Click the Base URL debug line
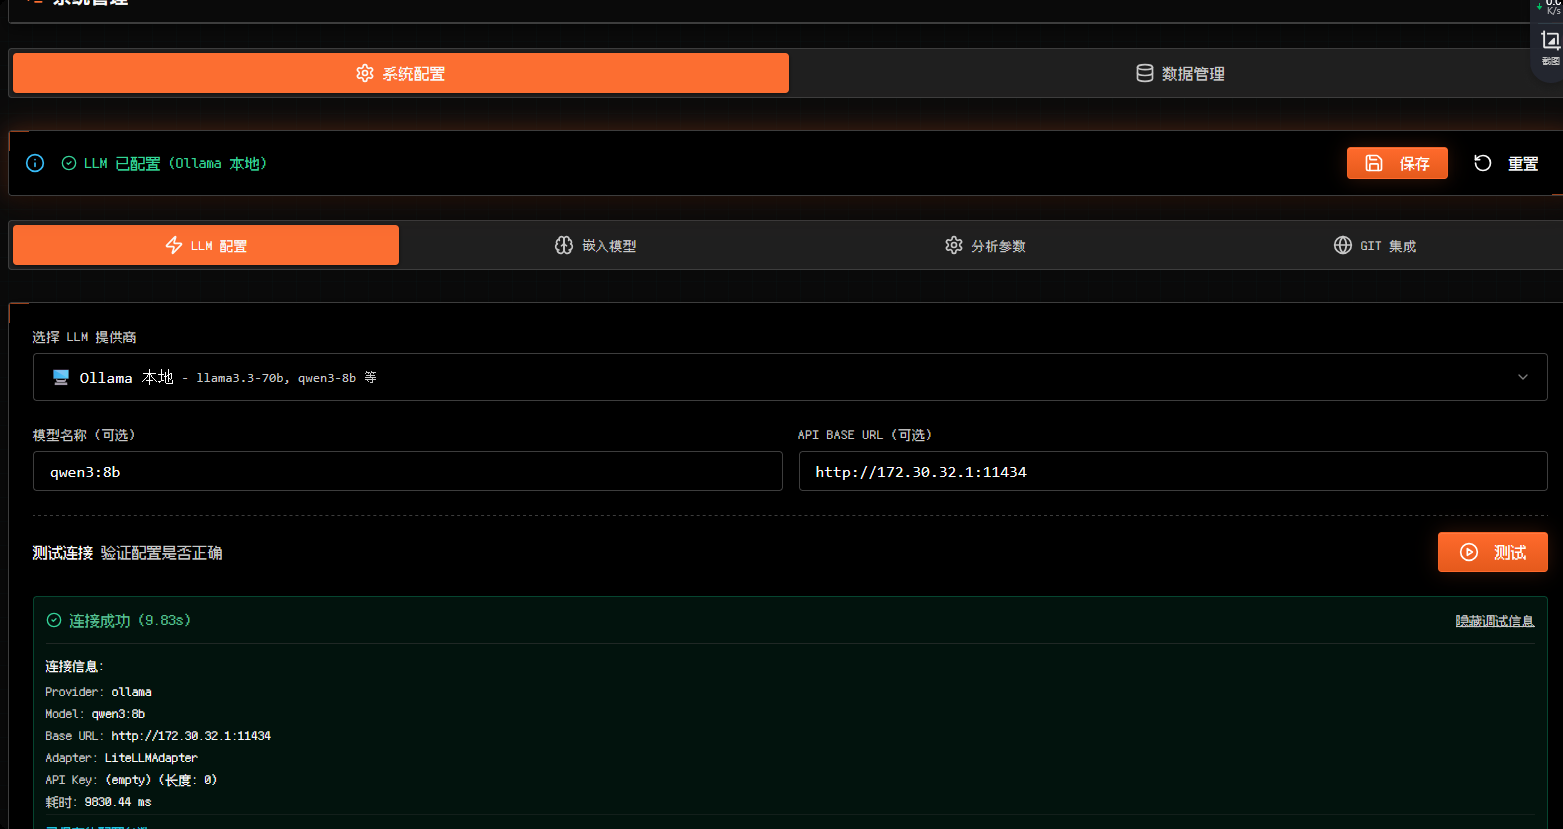 pos(158,736)
